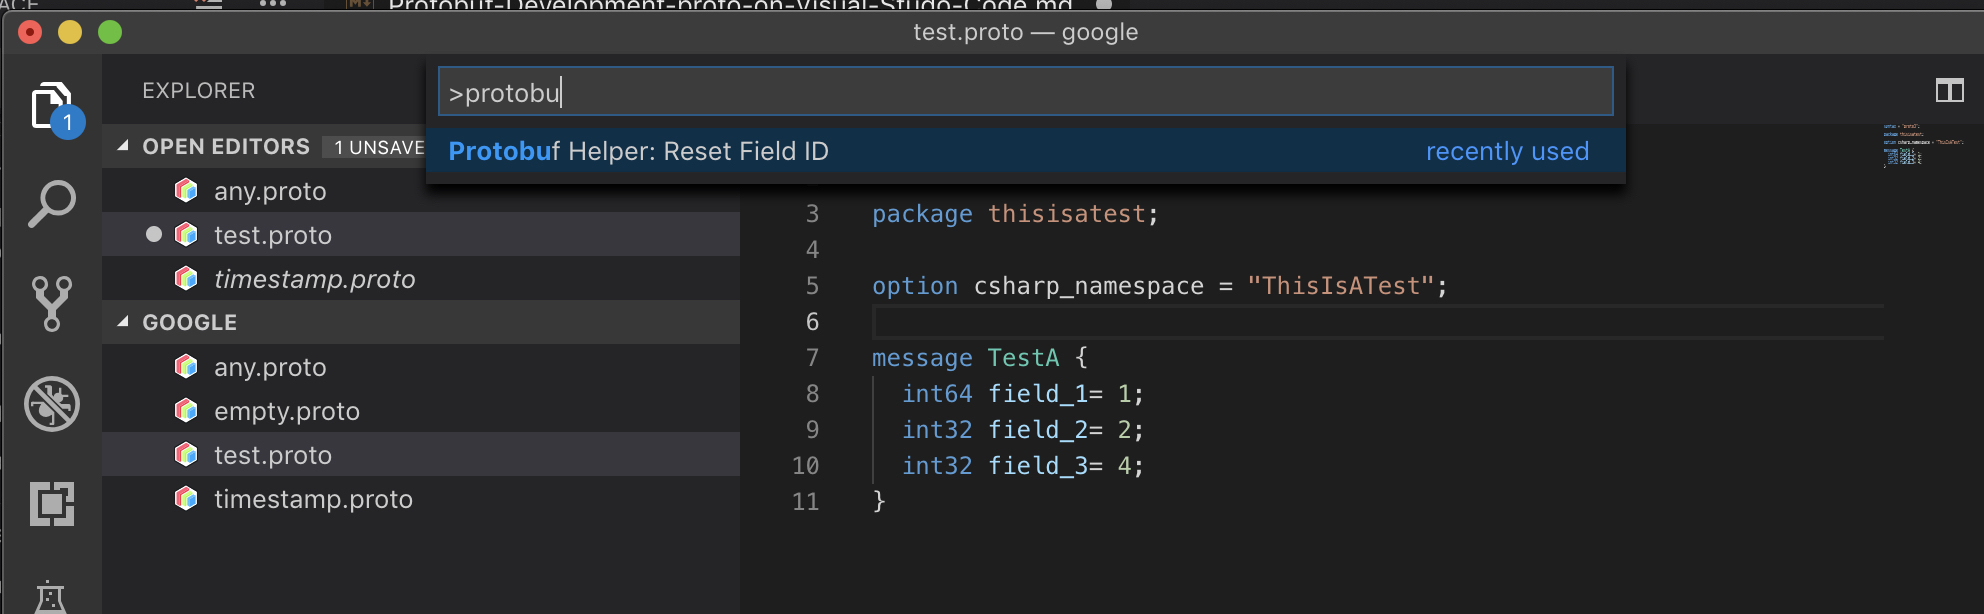Open any.proto from Open Editors list
The width and height of the screenshot is (1984, 614).
tap(270, 191)
